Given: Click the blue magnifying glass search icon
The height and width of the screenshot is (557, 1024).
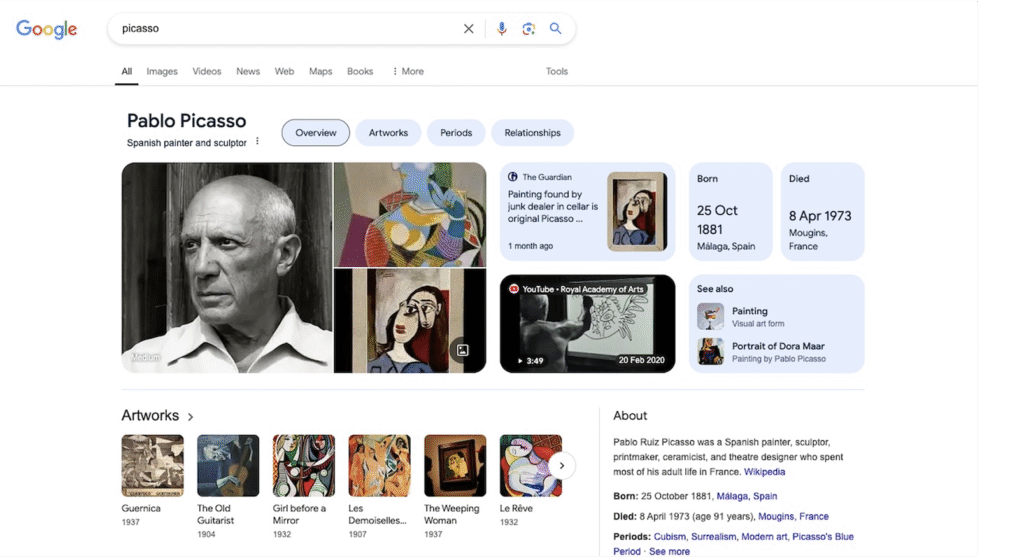Looking at the screenshot, I should pos(556,29).
